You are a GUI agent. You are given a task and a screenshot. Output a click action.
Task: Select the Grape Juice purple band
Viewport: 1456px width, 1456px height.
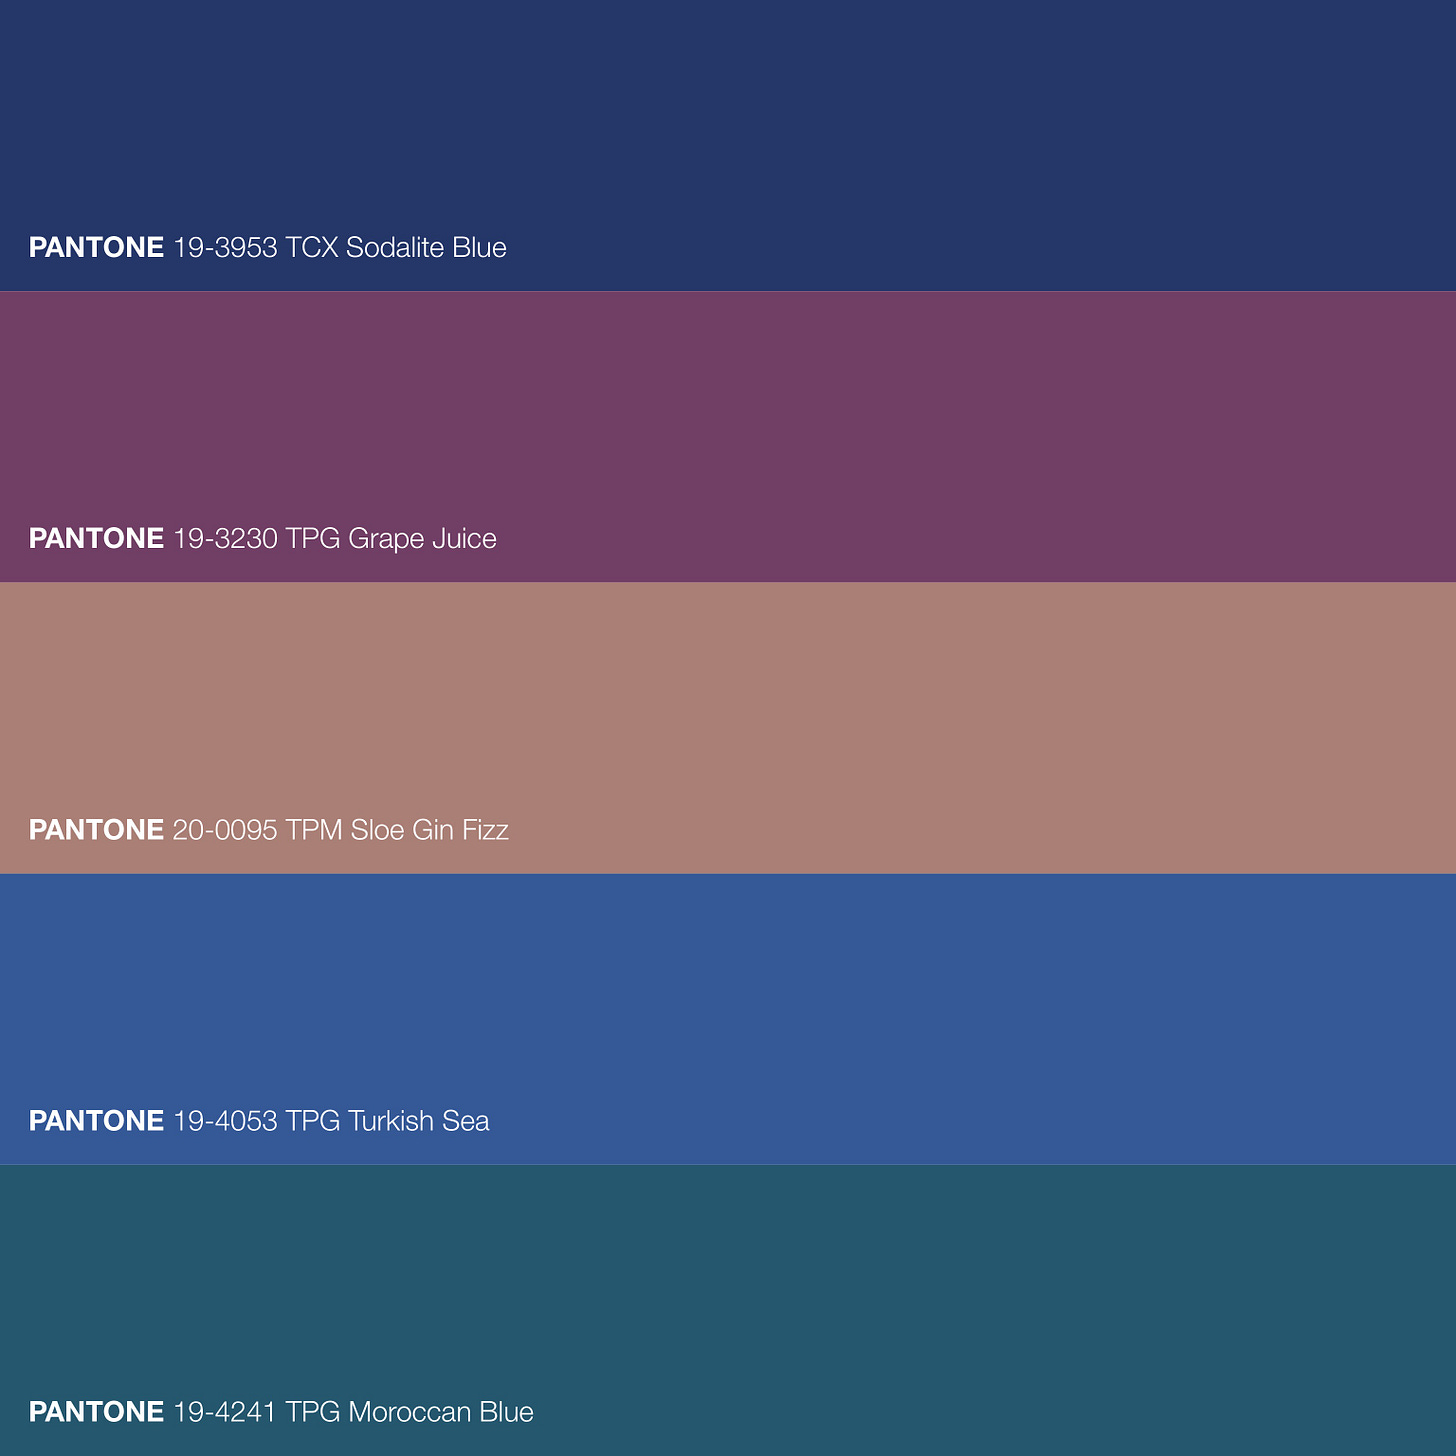coord(728,437)
